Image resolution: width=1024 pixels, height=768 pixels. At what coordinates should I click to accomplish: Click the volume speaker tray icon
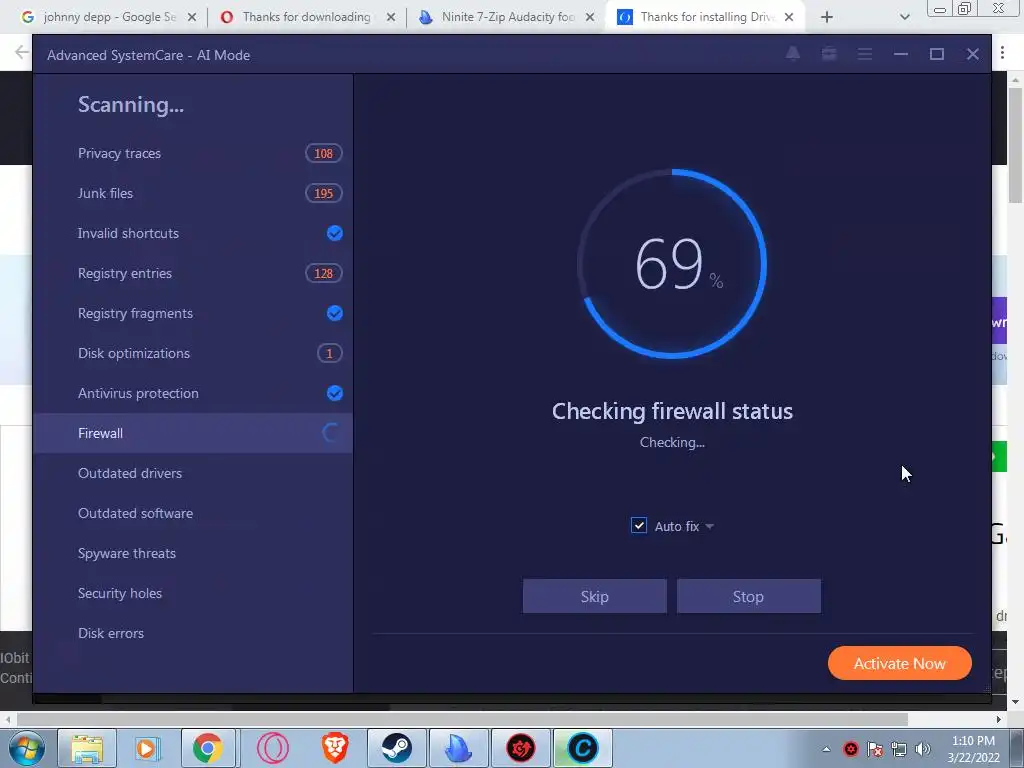click(923, 749)
